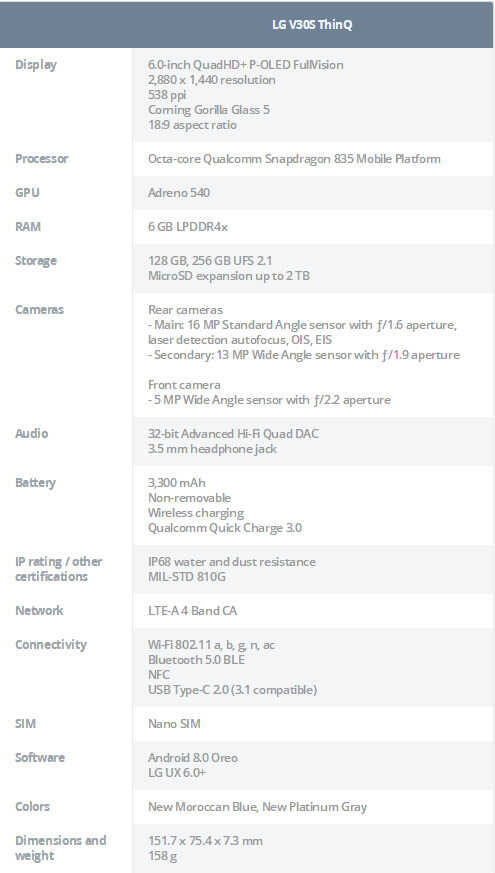Click the MicroSD expansion up to 2 TB text
Viewport: 495px width, 873px height.
coord(229,276)
